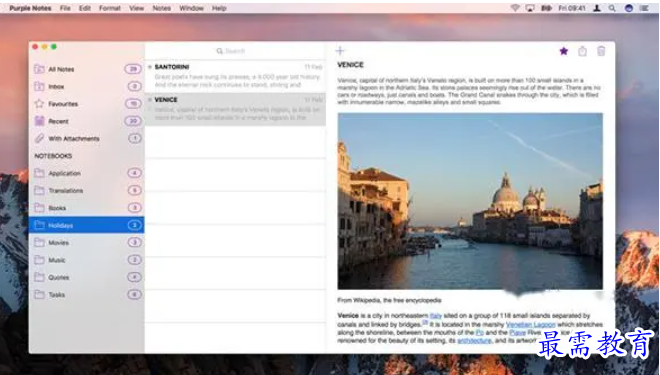This screenshot has height=375, width=660.
Task: Open Favourites in the sidebar
Action: click(x=87, y=104)
